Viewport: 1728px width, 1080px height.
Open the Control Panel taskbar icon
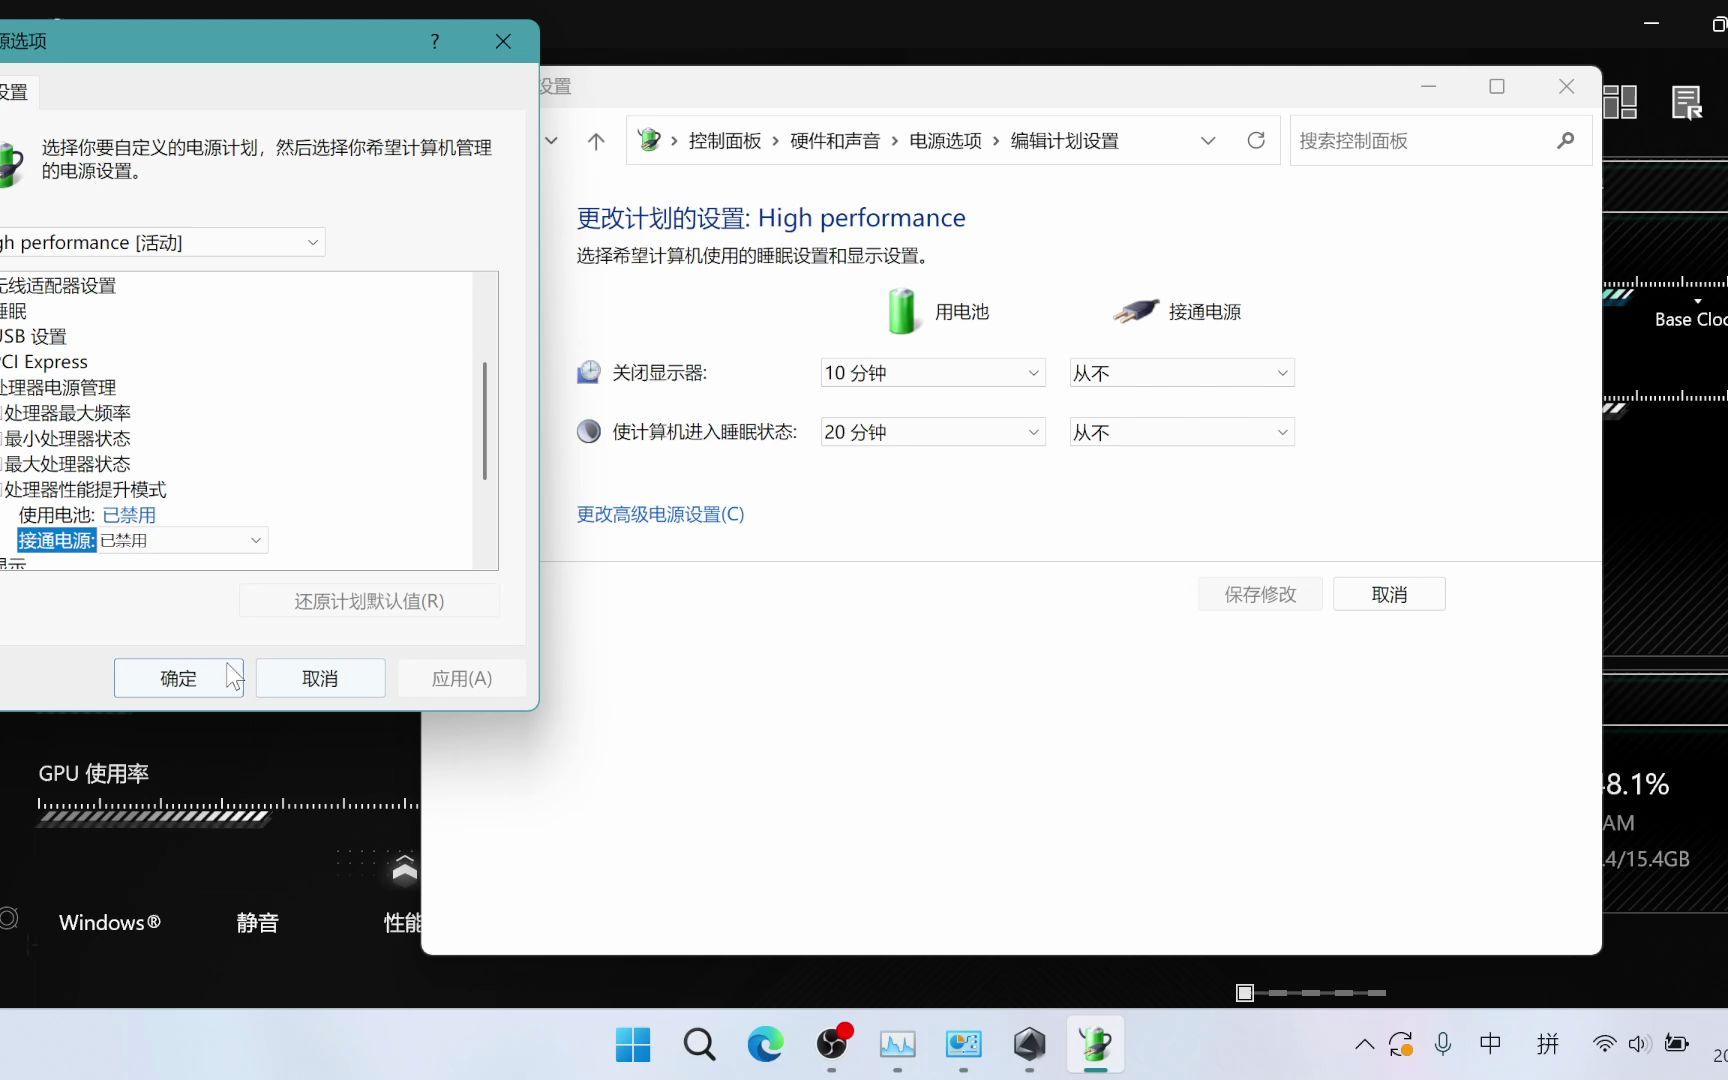[x=963, y=1045]
